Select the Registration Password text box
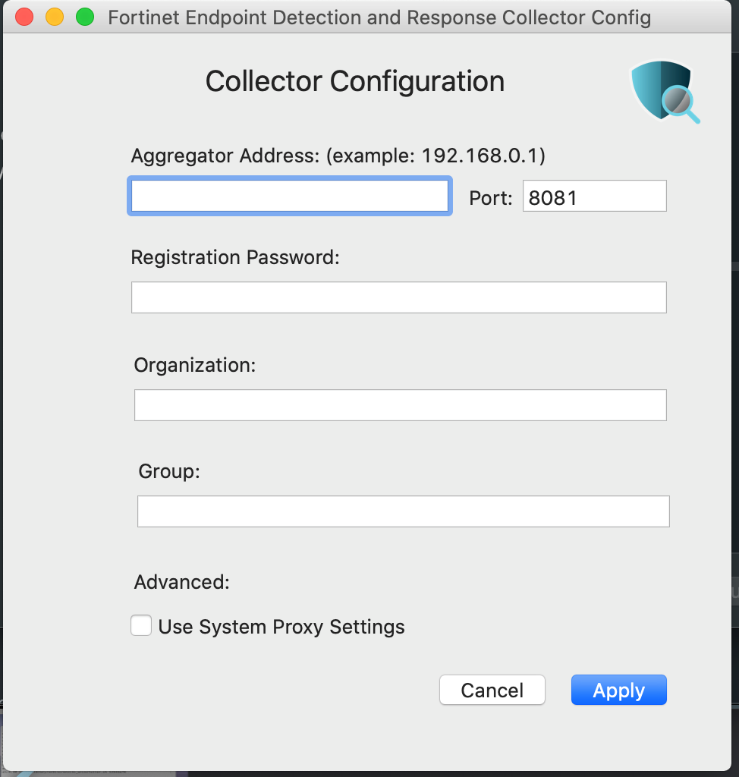Viewport: 739px width, 777px height. 398,297
